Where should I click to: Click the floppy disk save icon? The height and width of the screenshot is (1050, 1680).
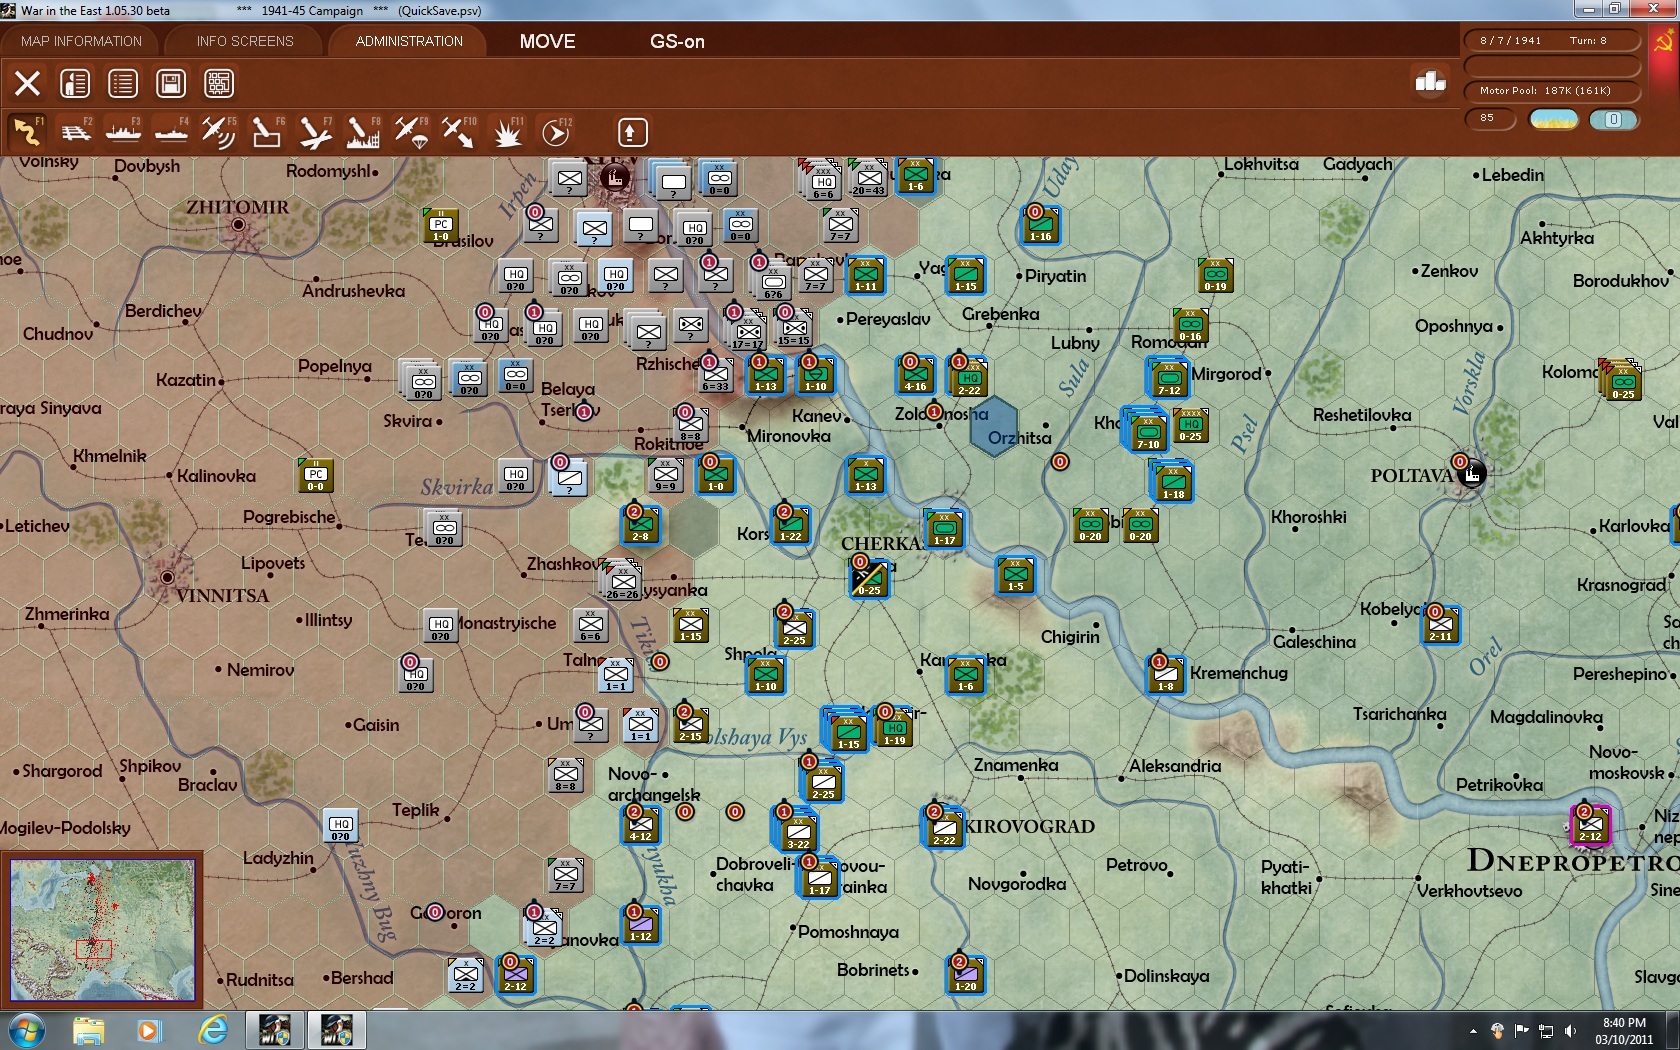(x=171, y=83)
